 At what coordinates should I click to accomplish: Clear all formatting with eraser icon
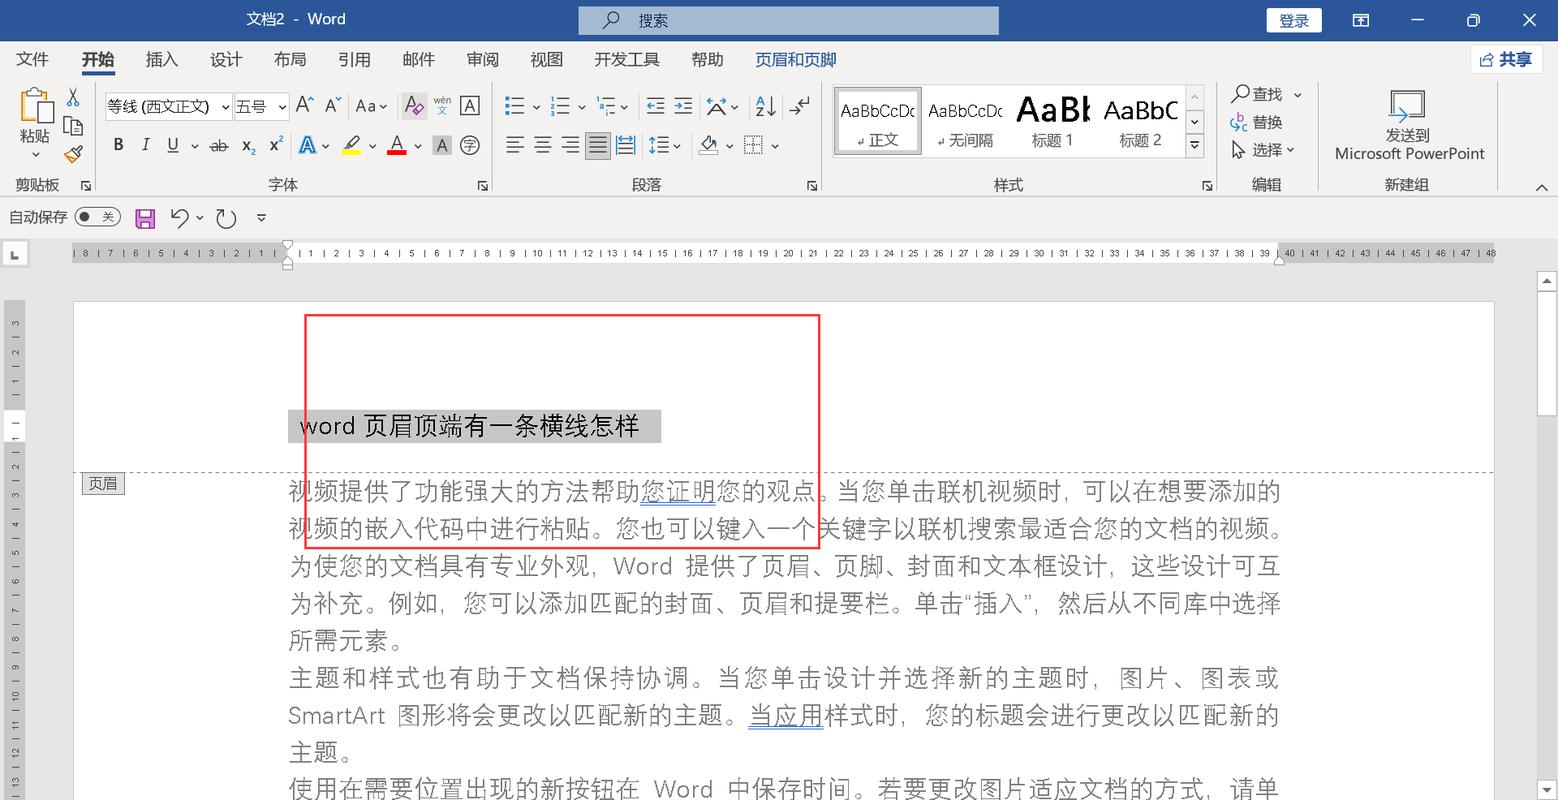(x=414, y=105)
